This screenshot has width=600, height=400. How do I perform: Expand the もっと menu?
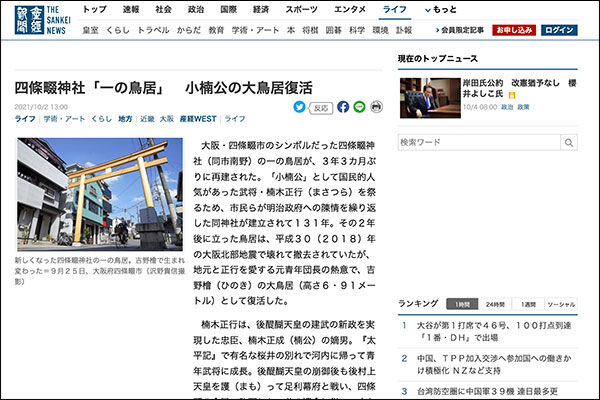point(441,10)
